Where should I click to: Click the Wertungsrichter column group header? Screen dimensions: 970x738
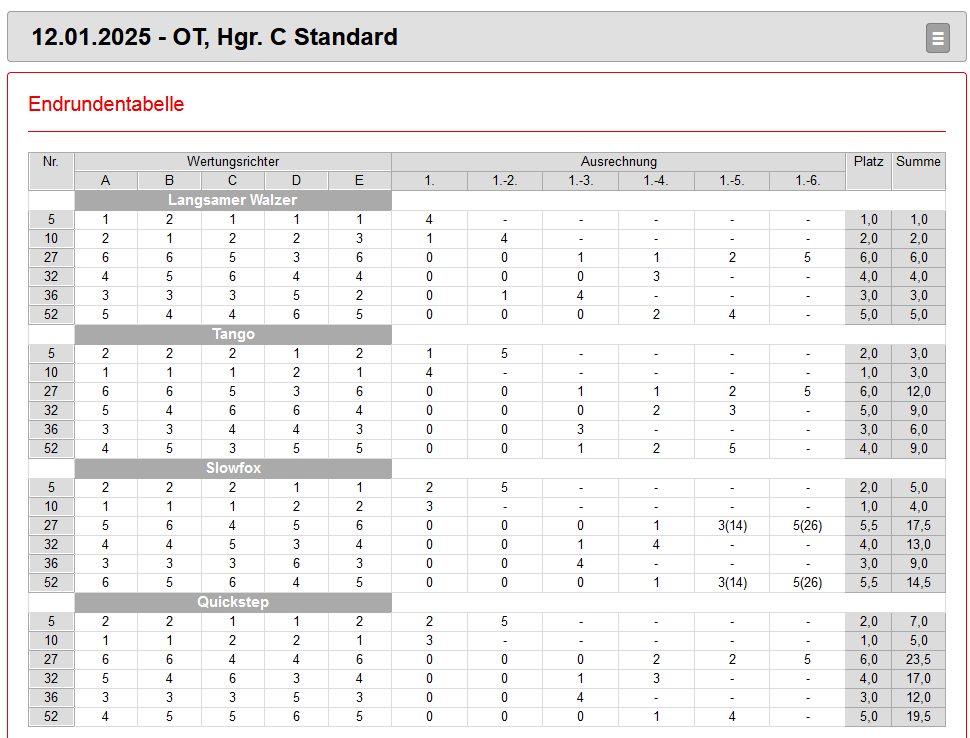[x=232, y=161]
